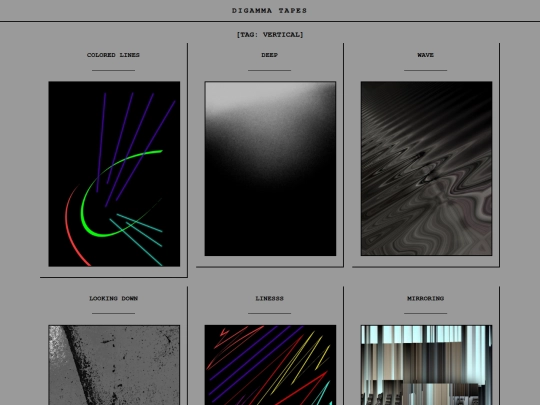Open the DEEP title link

[269, 55]
